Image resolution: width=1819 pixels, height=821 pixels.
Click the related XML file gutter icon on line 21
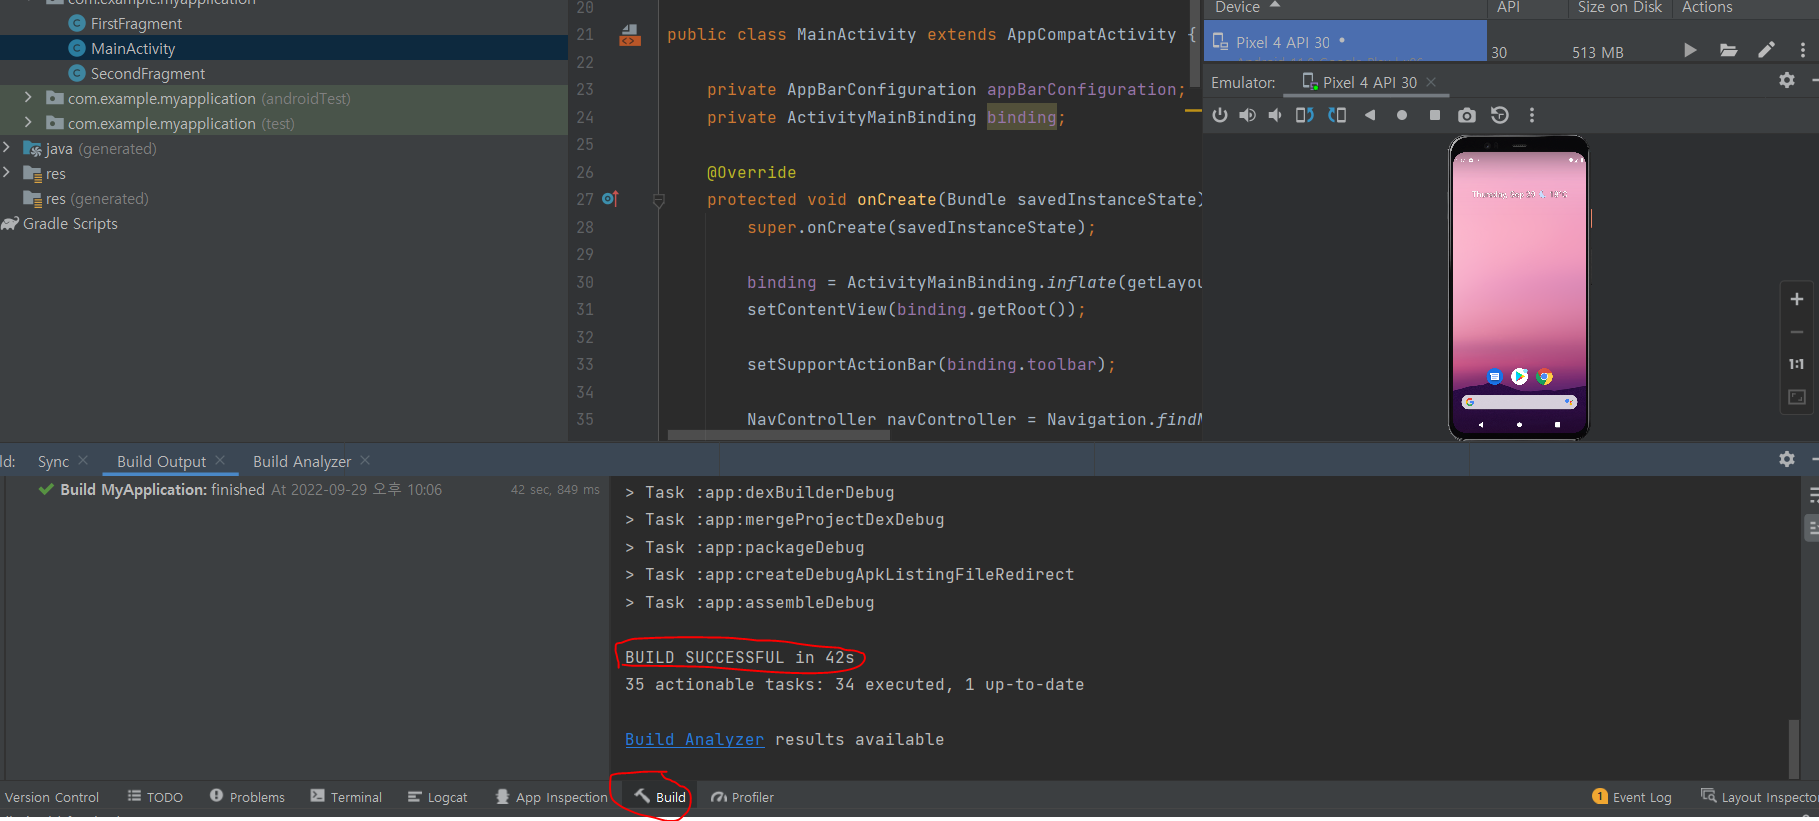(630, 36)
